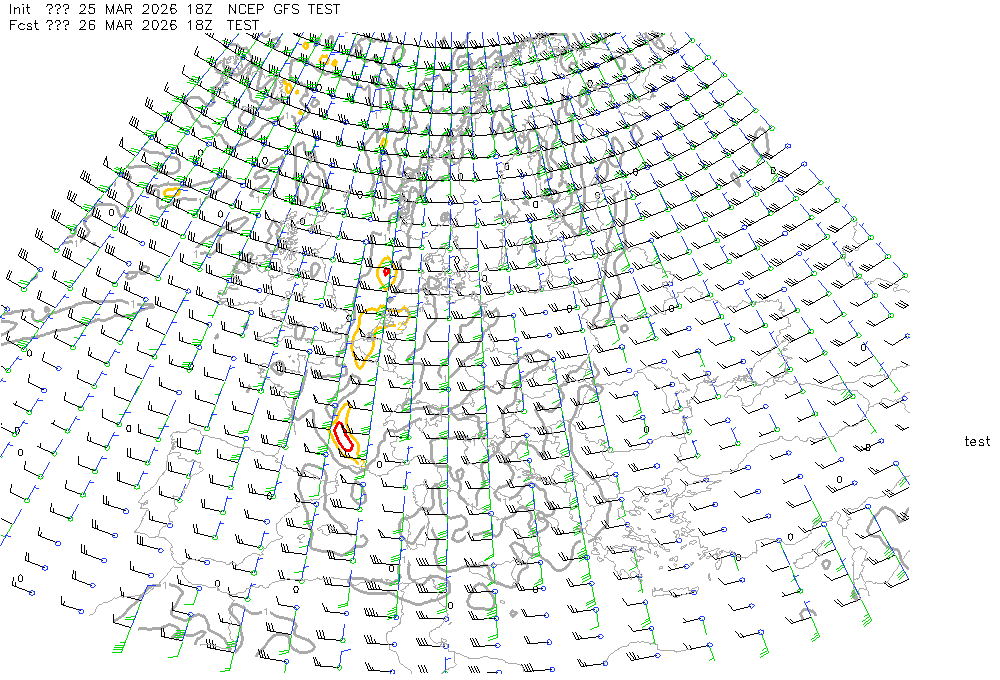This screenshot has height=680, width=1000.
Task: Click the "test" label on the right side
Action: tap(977, 441)
